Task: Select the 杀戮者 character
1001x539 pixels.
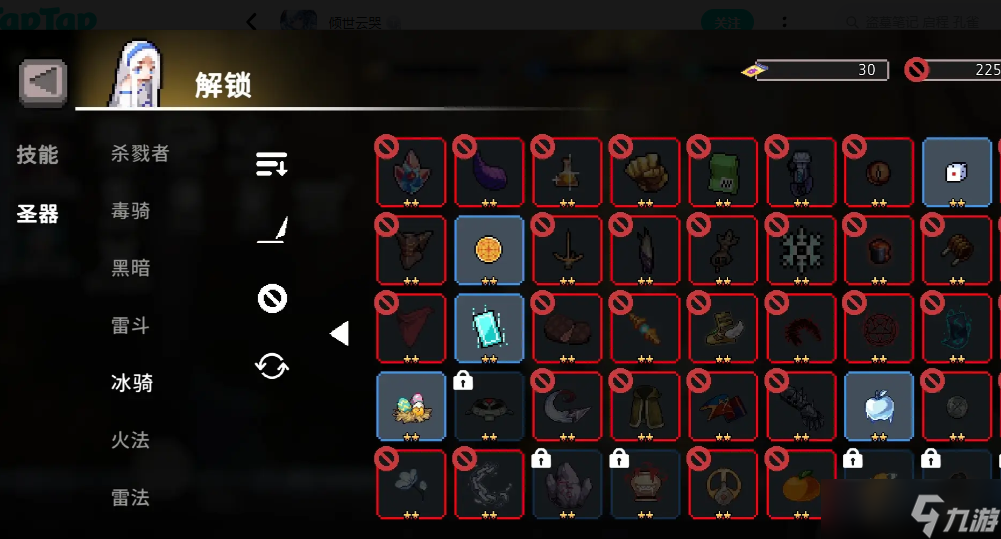Action: 140,153
